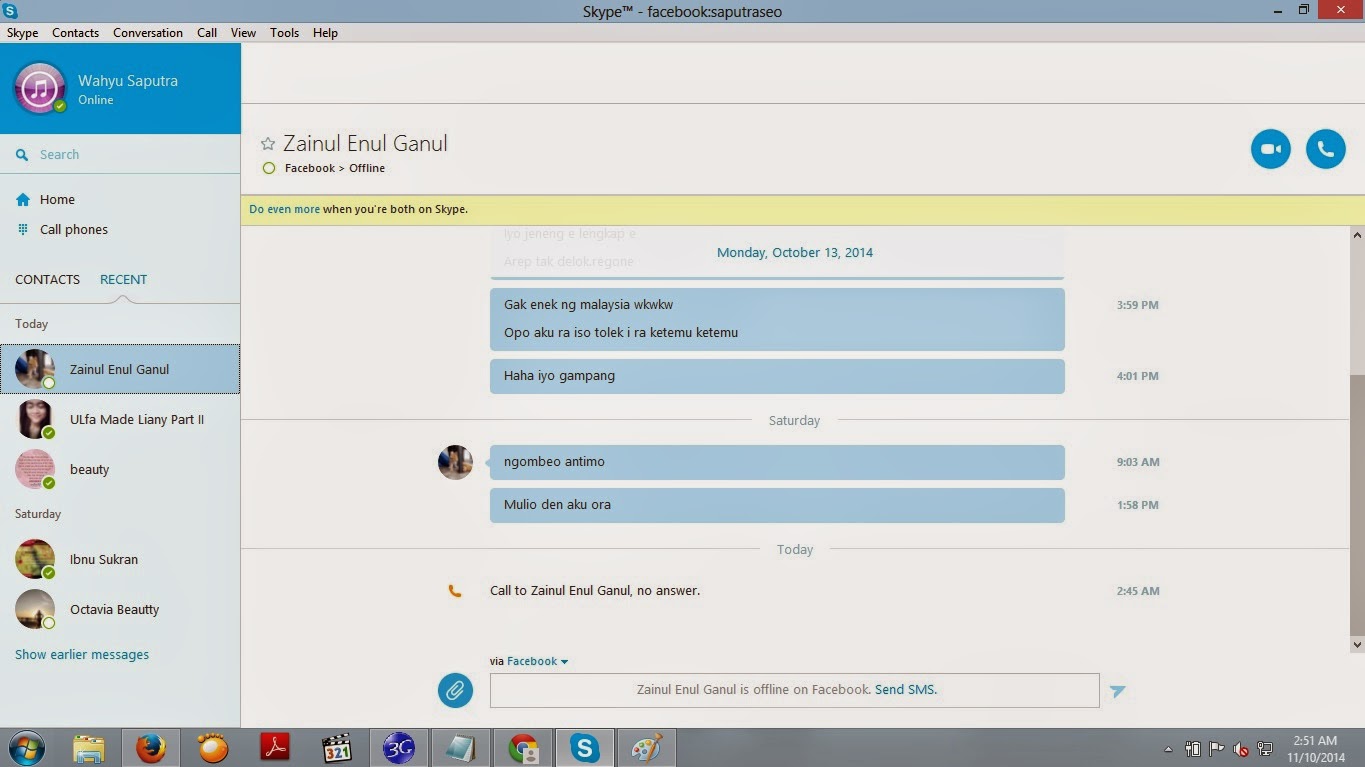Click the Skype taskbar icon

point(585,748)
